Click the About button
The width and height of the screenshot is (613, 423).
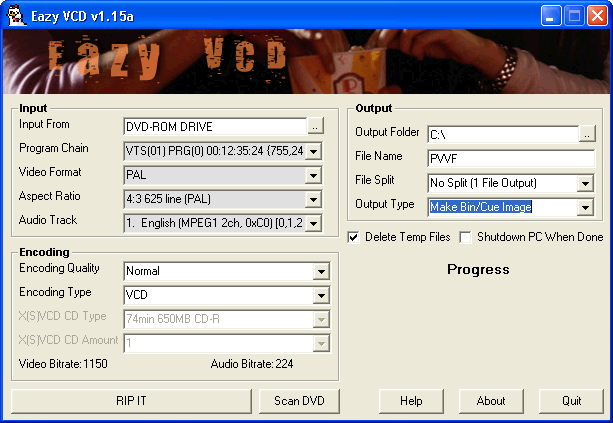tap(491, 401)
